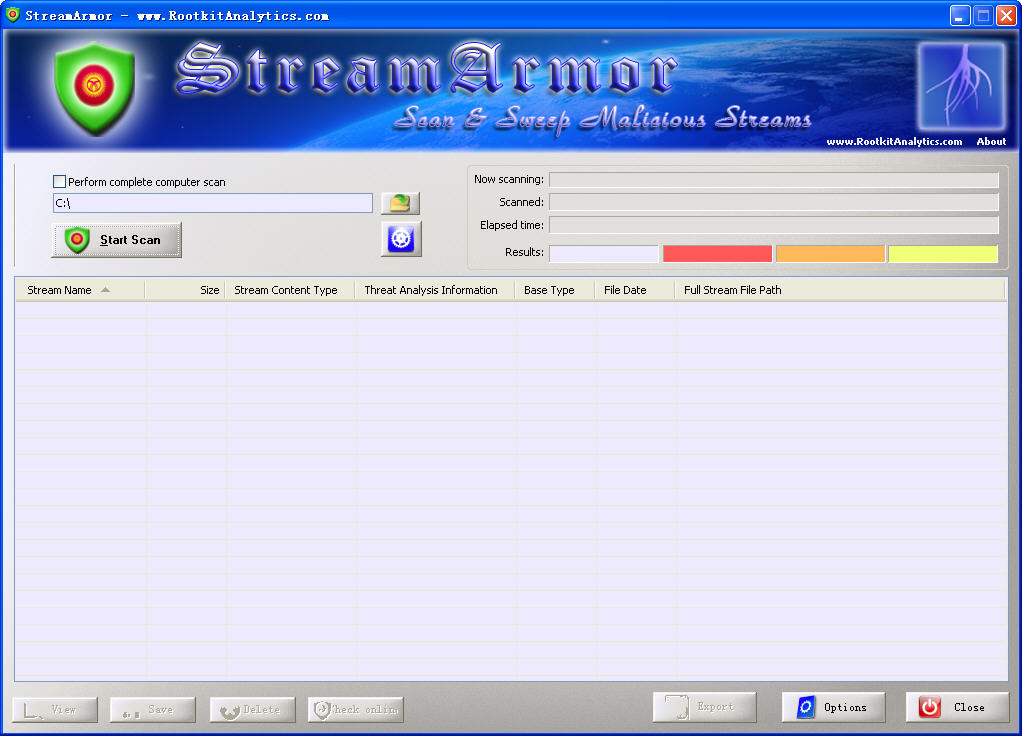This screenshot has width=1022, height=736.
Task: Sort by Full Stream File Path column
Action: (x=841, y=290)
